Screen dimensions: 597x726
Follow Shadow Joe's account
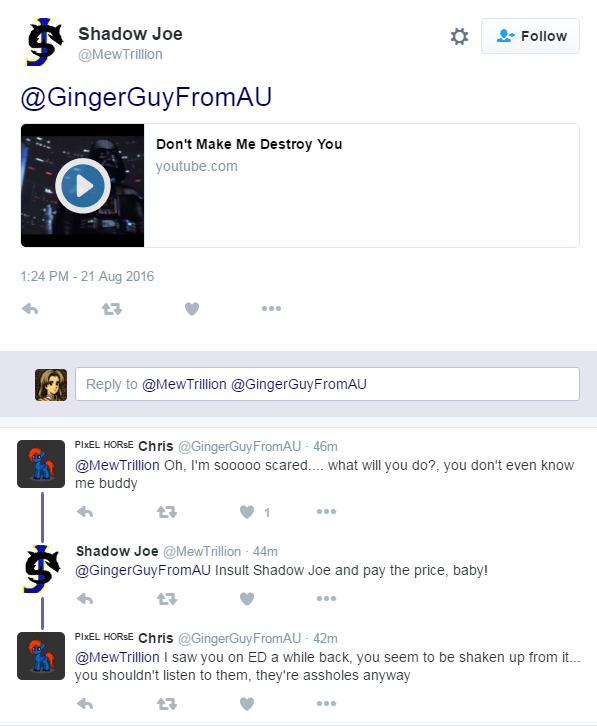tap(530, 36)
